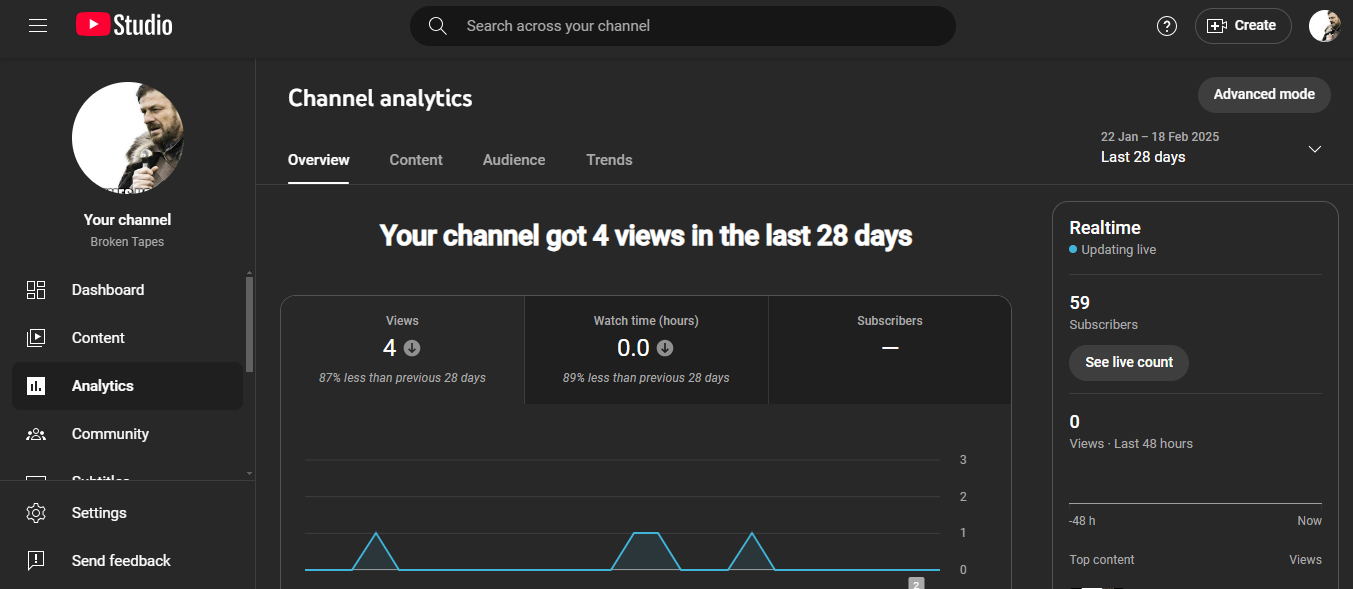Switch to the Trends tab
Screen dimensions: 1353x589
[609, 160]
